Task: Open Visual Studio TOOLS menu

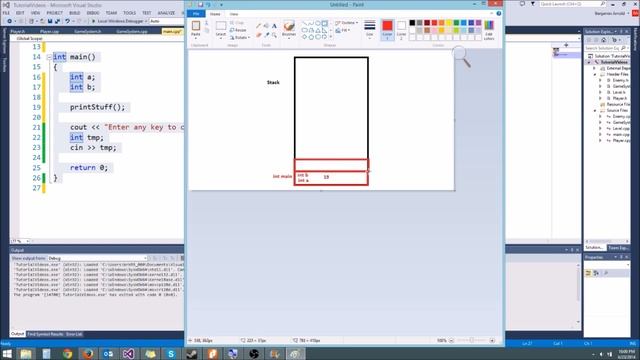Action: pos(129,13)
